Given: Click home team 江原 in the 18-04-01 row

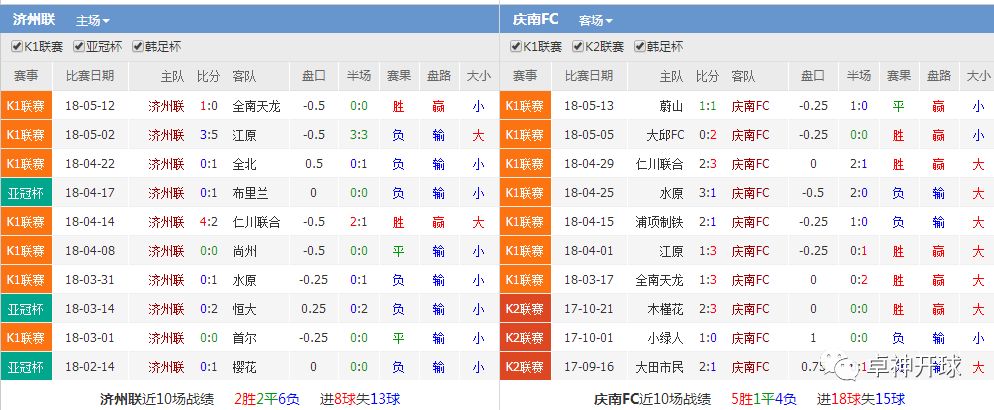Looking at the screenshot, I should (671, 251).
